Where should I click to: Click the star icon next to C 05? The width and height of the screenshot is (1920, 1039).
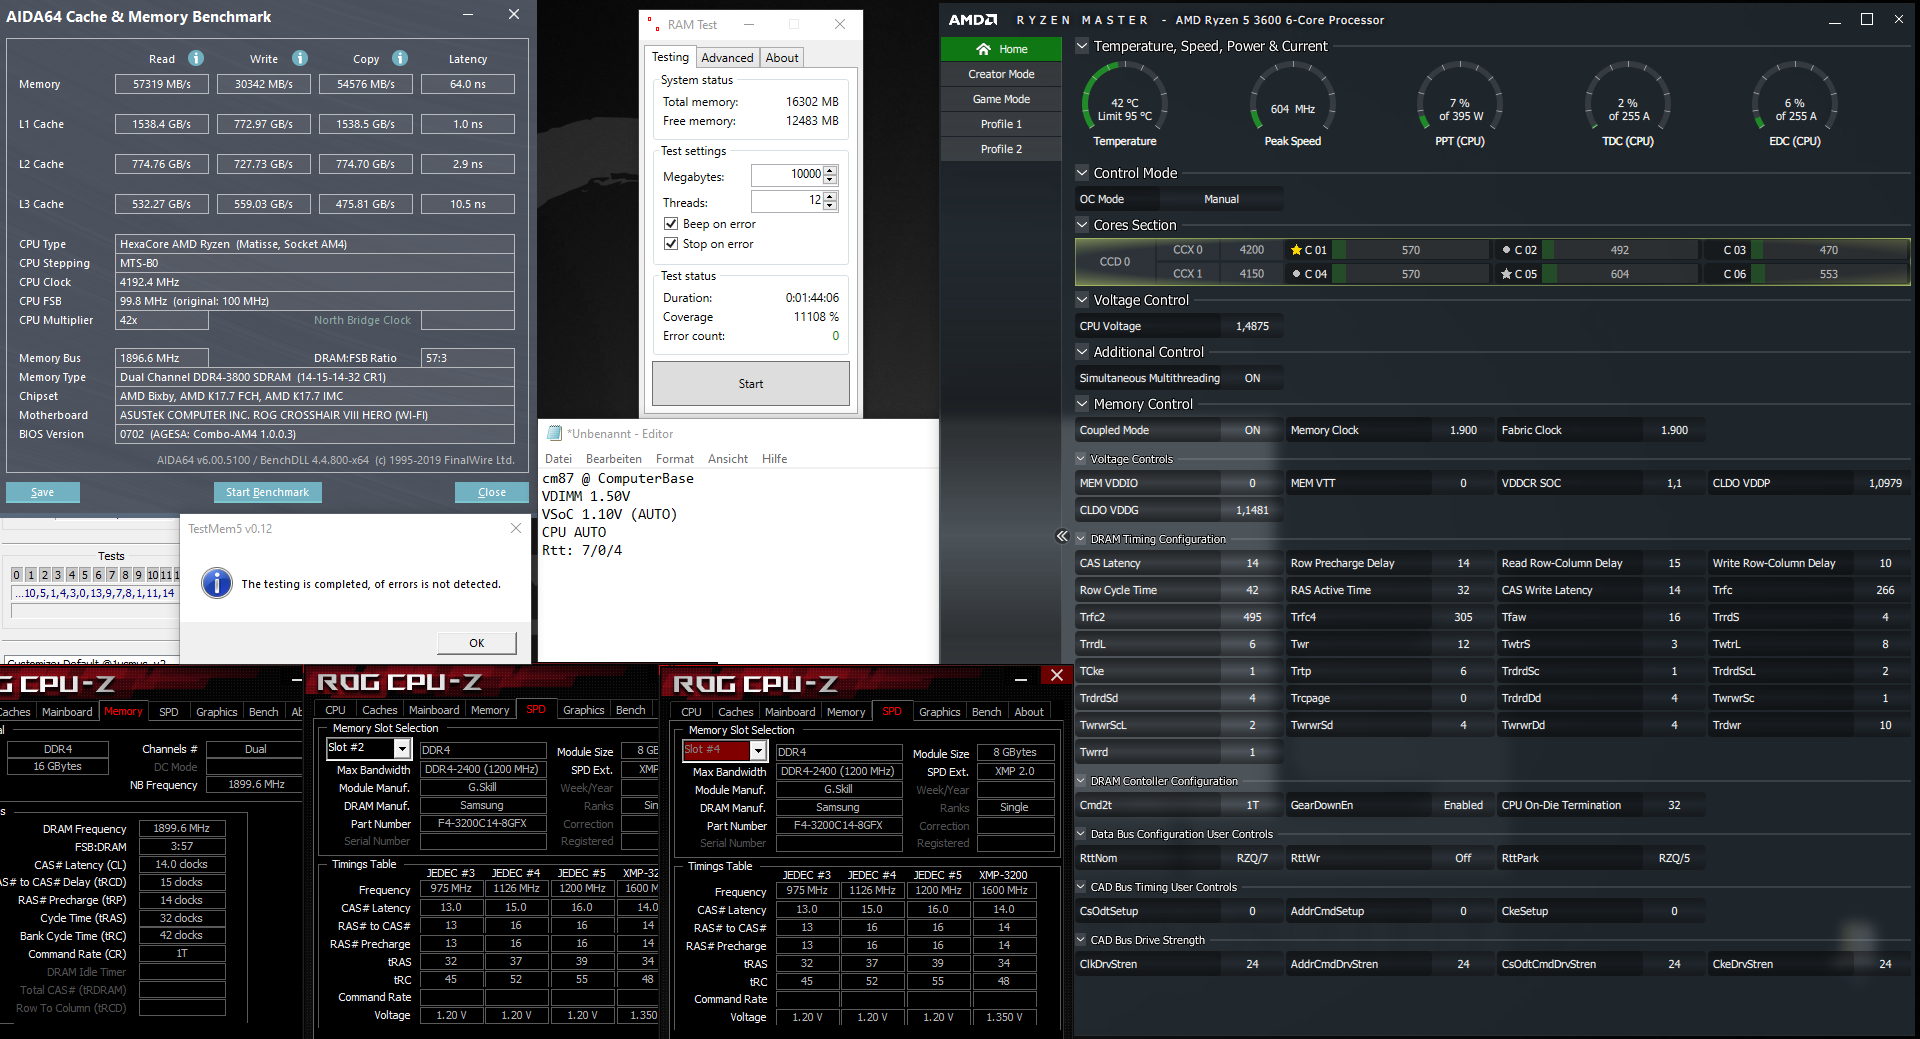point(1506,274)
